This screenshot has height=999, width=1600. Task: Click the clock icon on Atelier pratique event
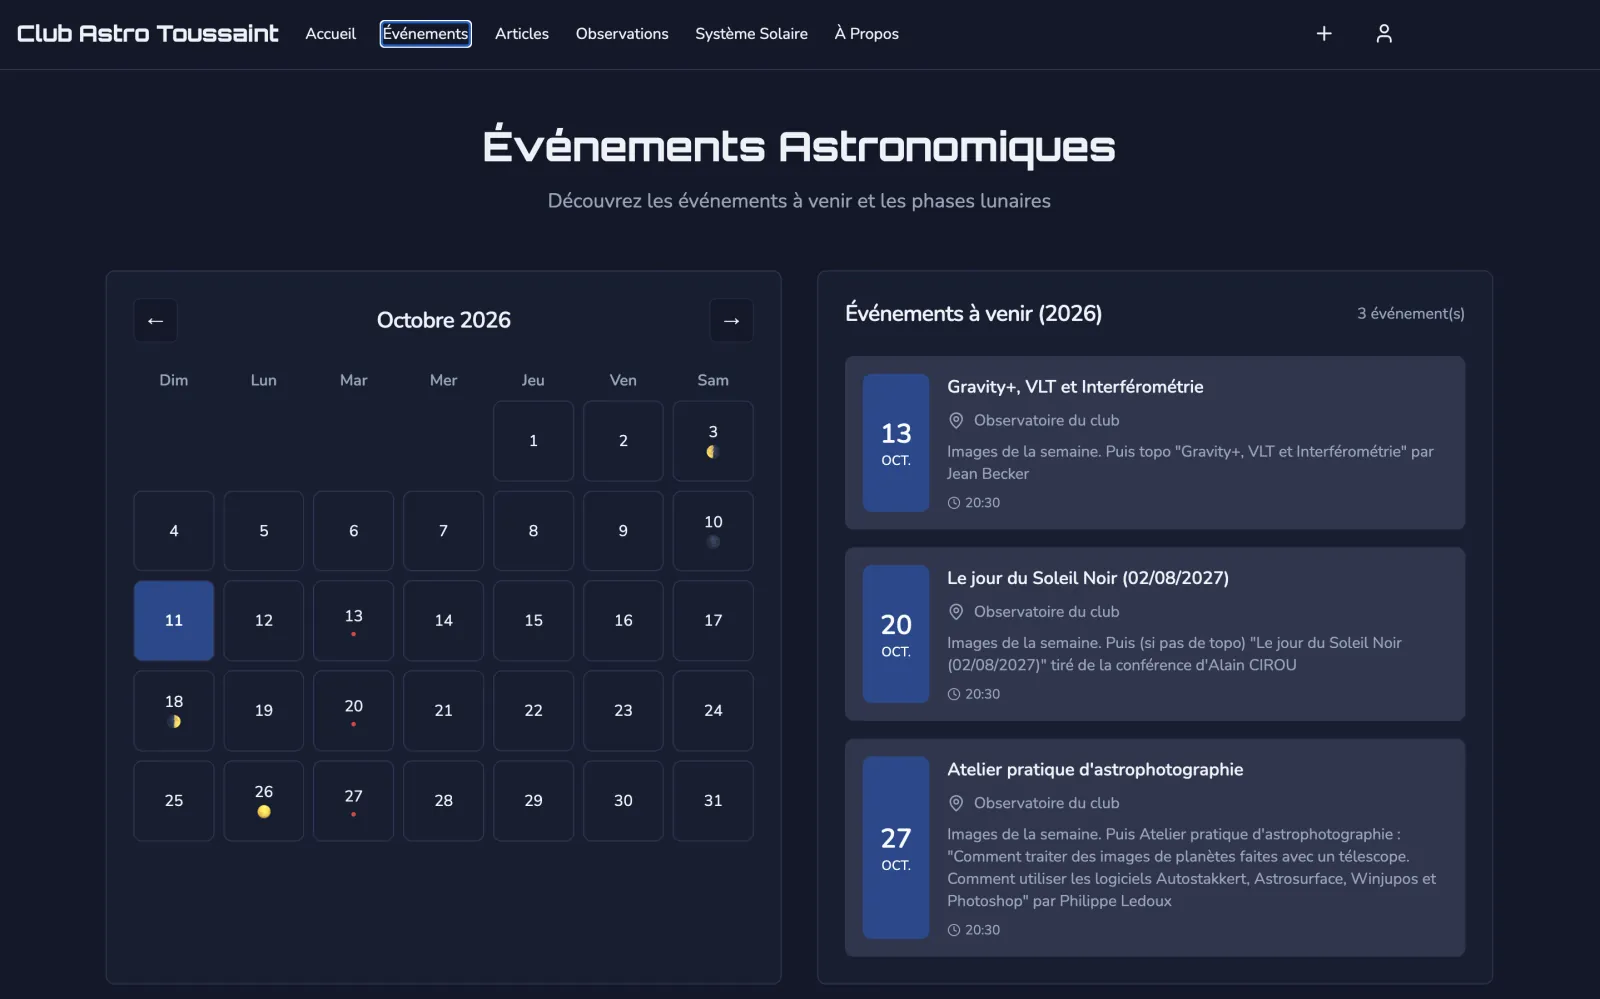click(954, 930)
